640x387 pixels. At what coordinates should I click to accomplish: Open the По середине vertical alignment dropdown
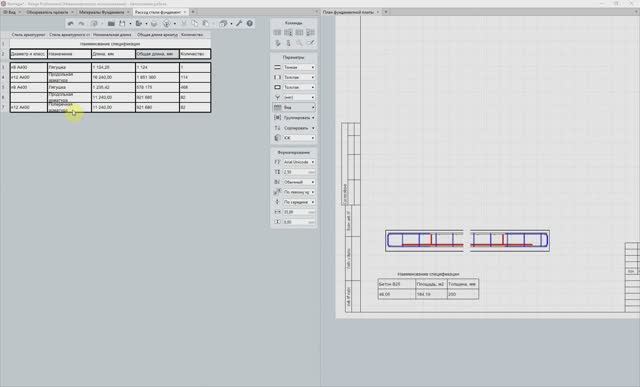pos(299,202)
